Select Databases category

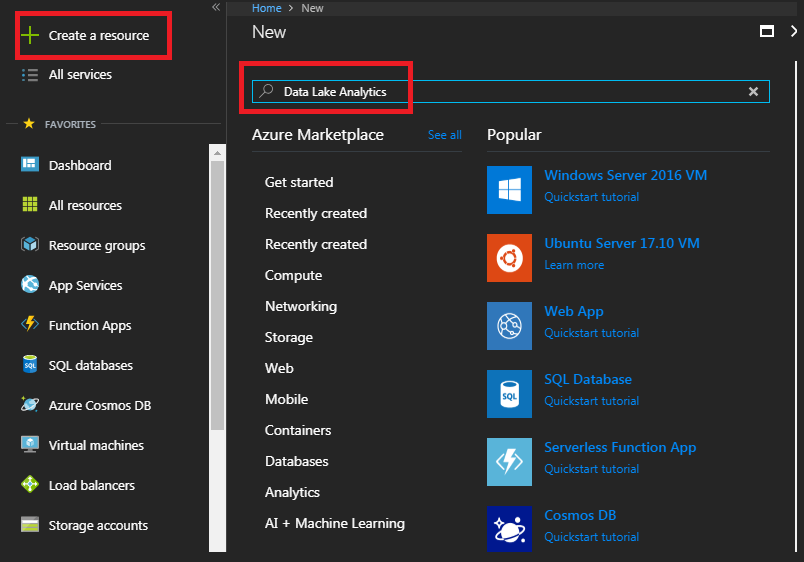click(296, 461)
